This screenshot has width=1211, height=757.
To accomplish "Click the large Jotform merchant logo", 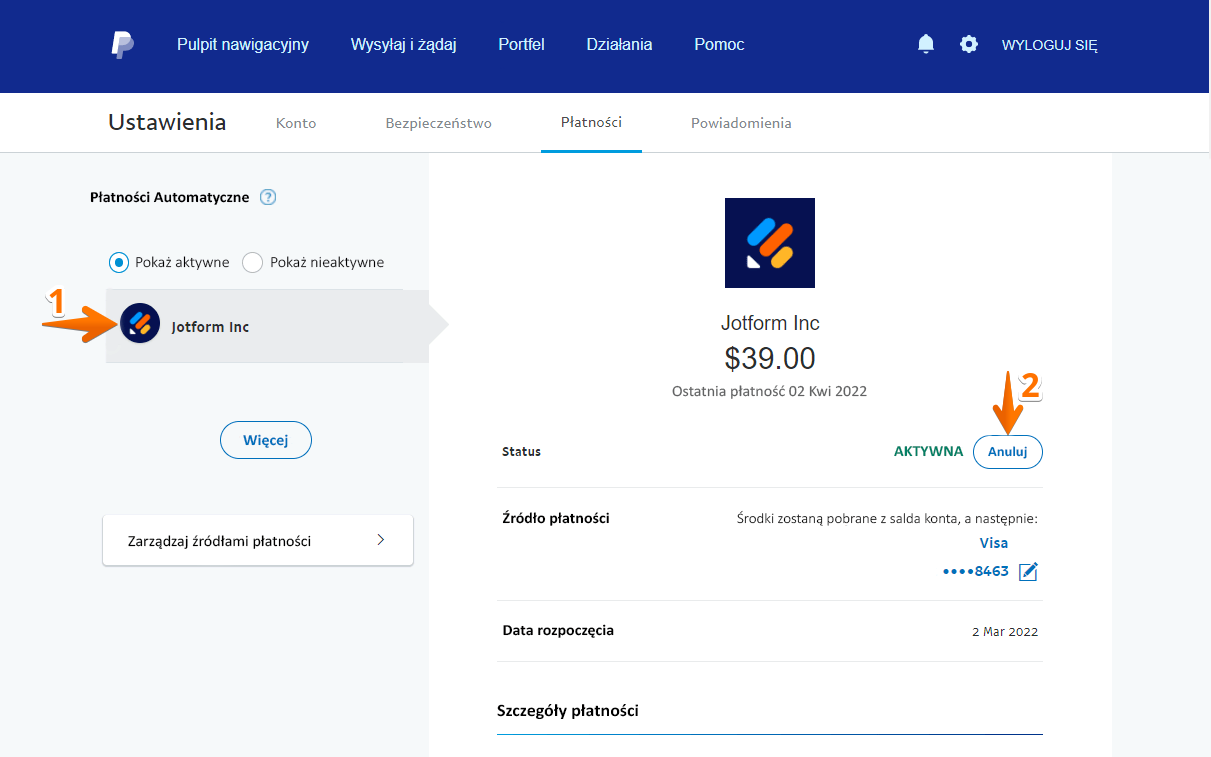I will tap(769, 243).
